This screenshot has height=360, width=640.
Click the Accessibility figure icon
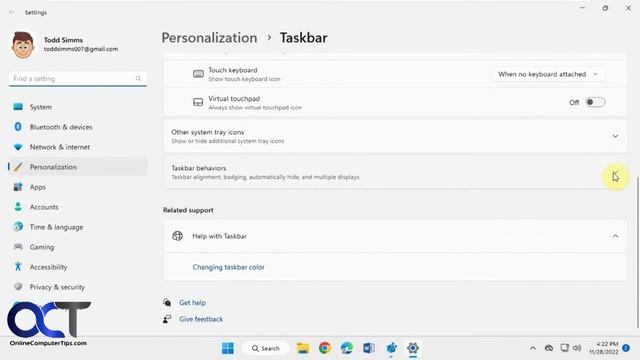point(18,267)
